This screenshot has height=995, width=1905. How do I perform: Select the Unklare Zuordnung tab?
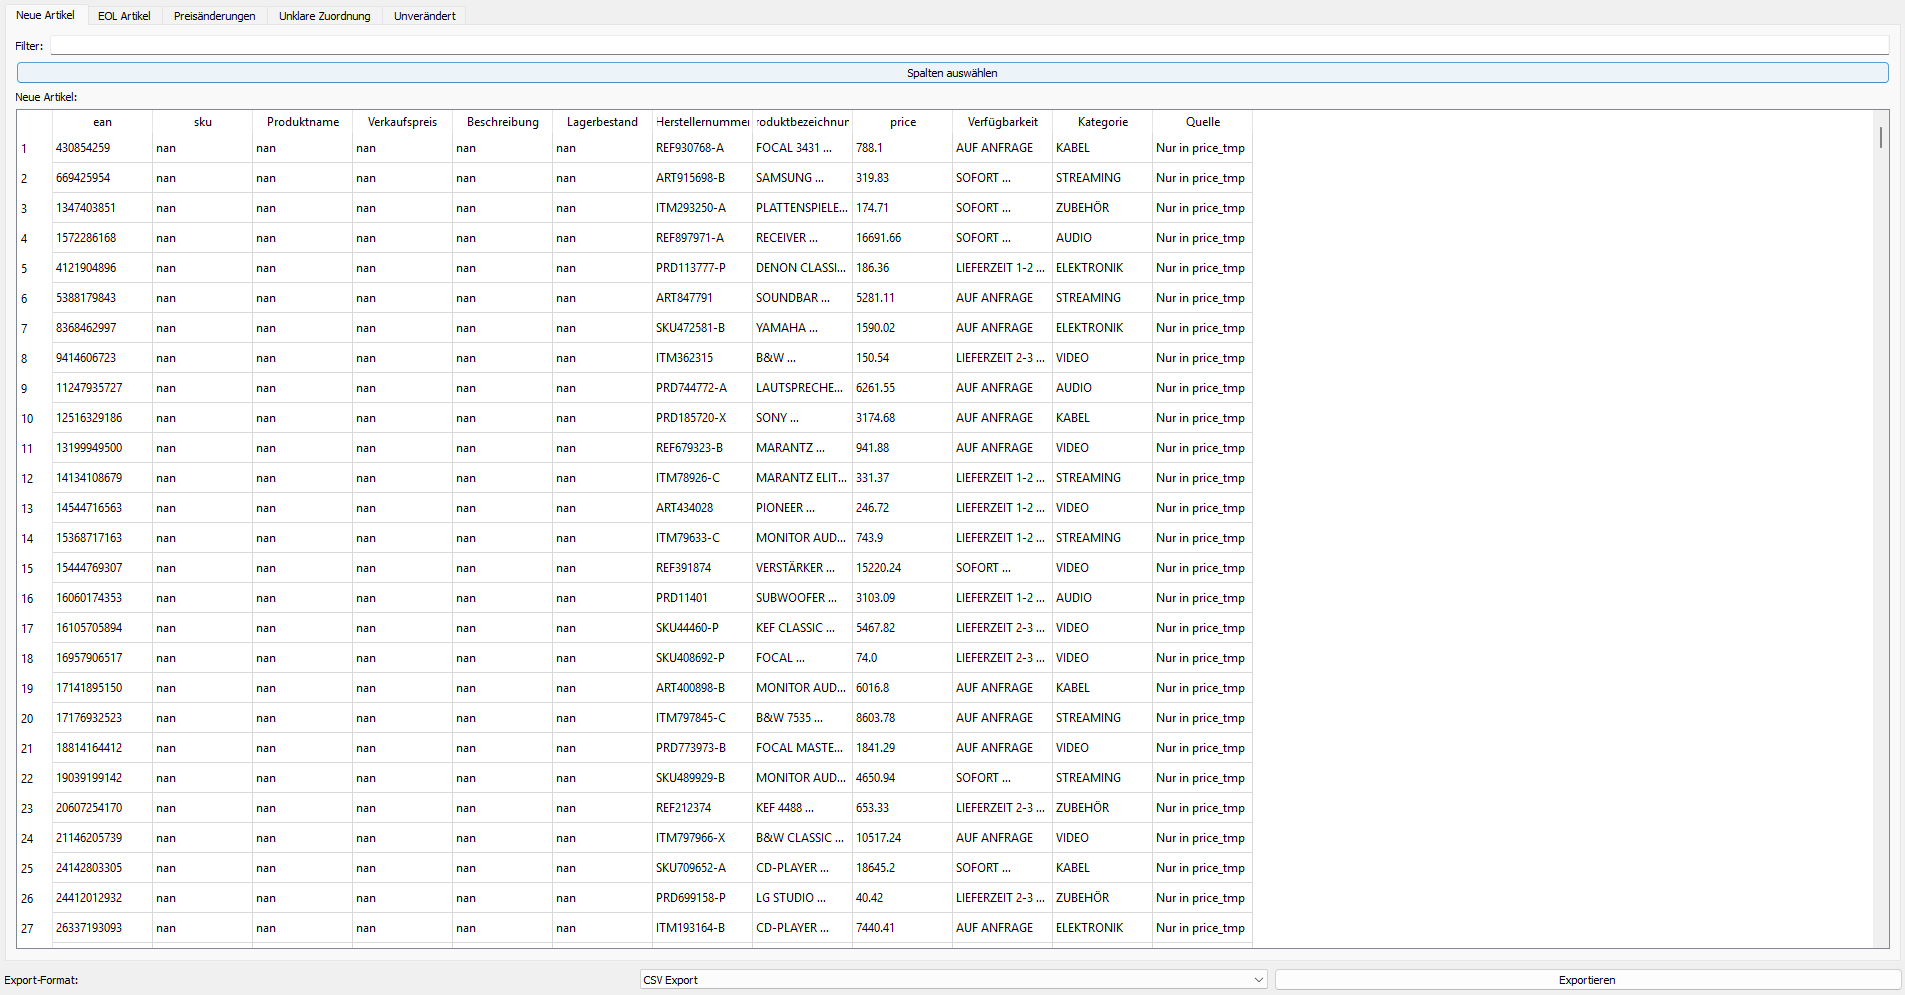point(324,16)
